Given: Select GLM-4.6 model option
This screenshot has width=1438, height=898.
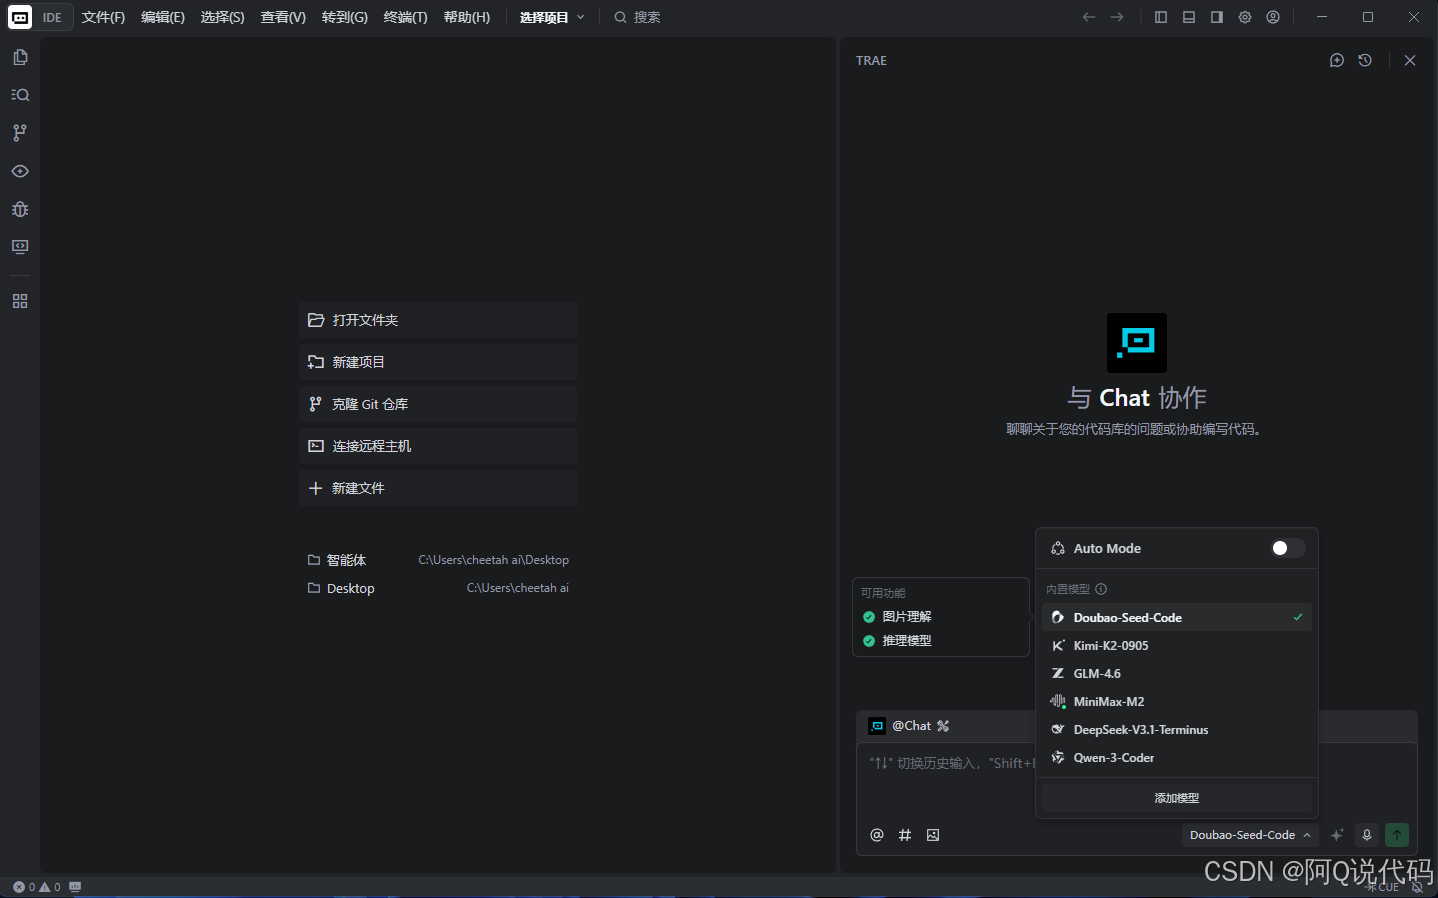Looking at the screenshot, I should point(1177,673).
